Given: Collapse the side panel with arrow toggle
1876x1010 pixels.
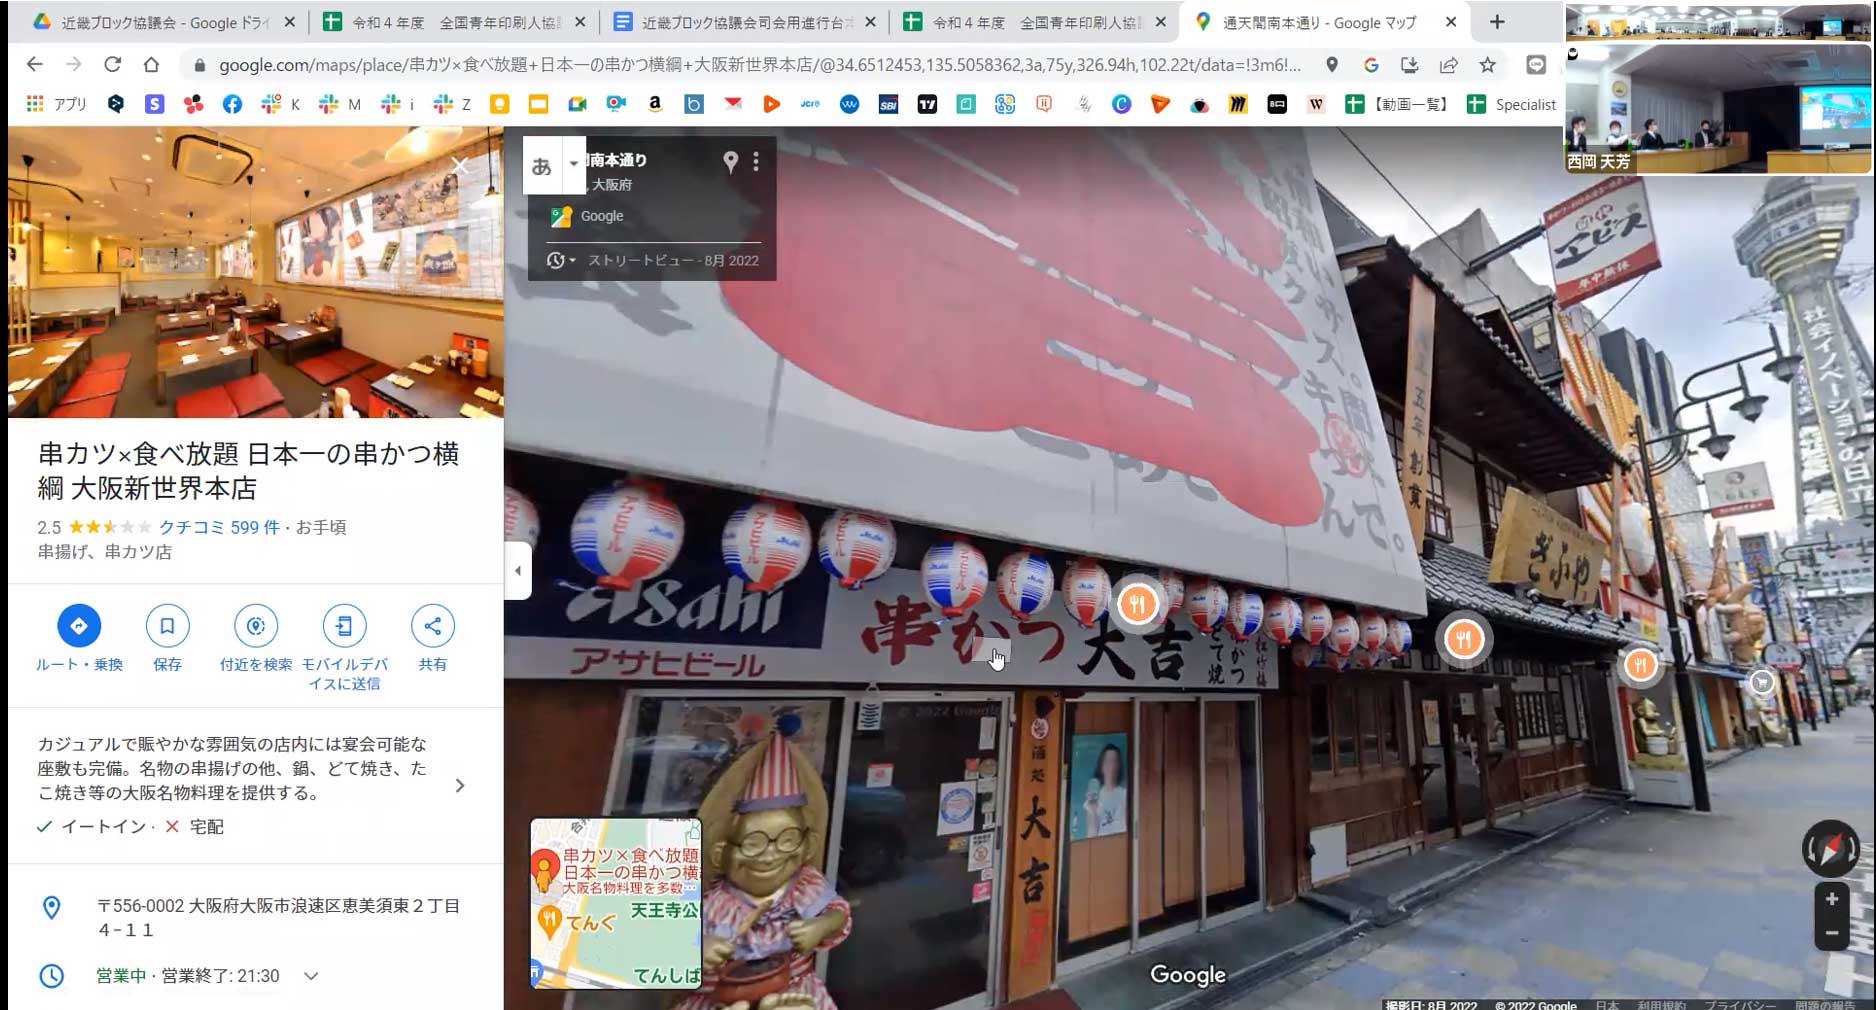Looking at the screenshot, I should pos(517,571).
